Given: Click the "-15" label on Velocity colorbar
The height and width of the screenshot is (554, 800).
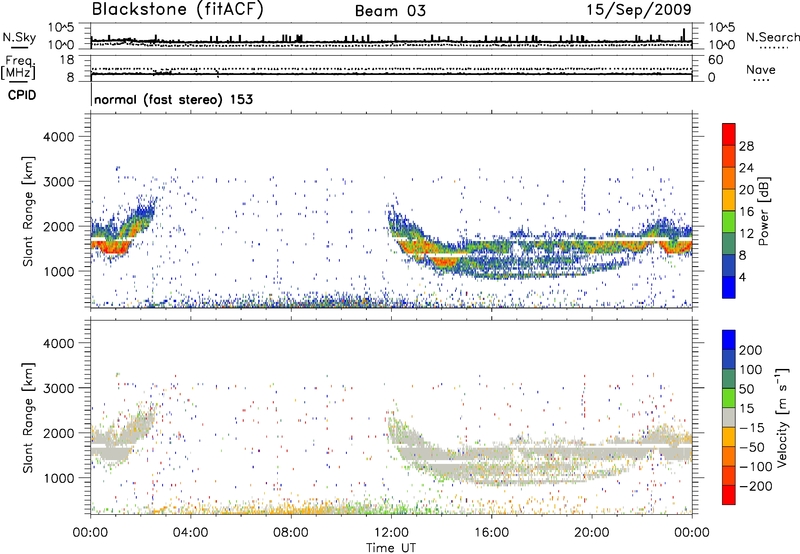Looking at the screenshot, I should [752, 427].
